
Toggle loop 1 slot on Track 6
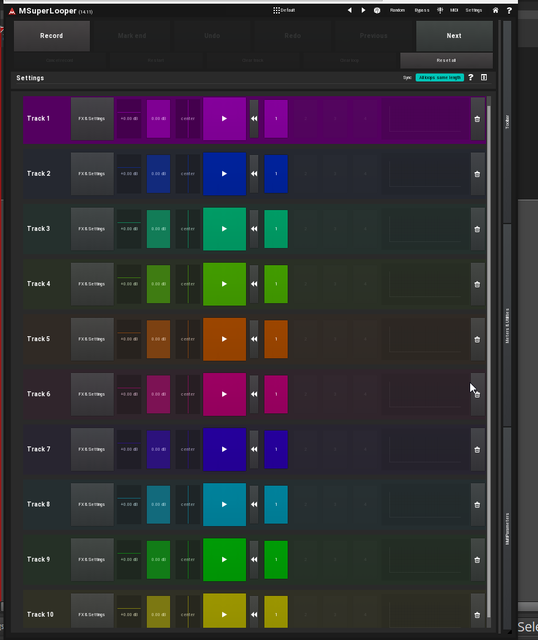click(276, 394)
